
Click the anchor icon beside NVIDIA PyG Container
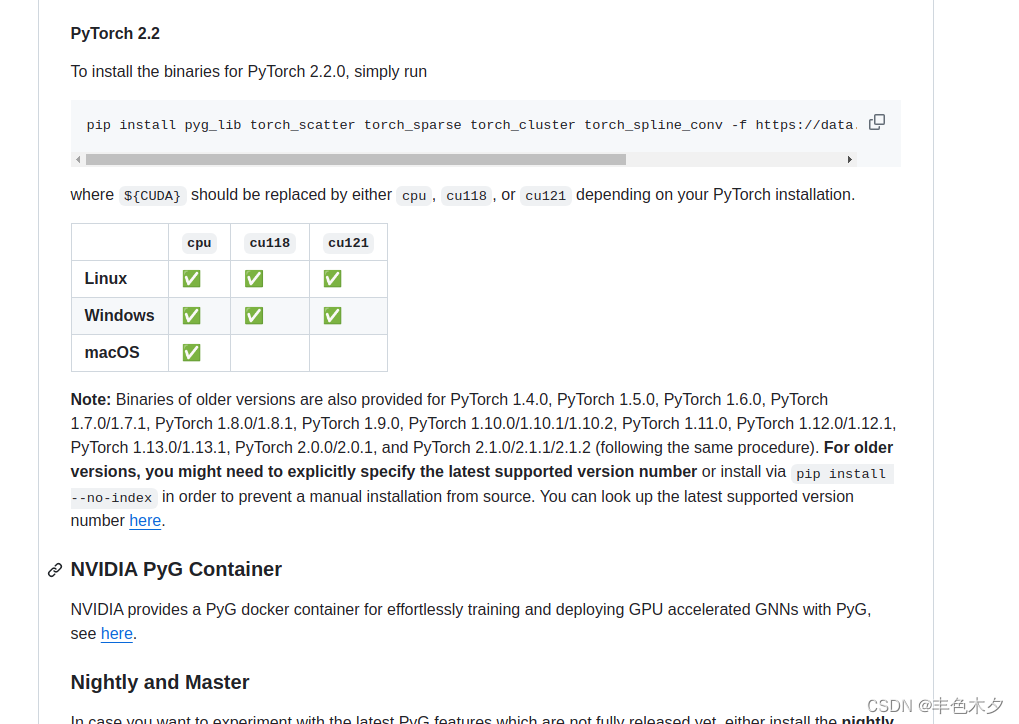click(x=54, y=570)
